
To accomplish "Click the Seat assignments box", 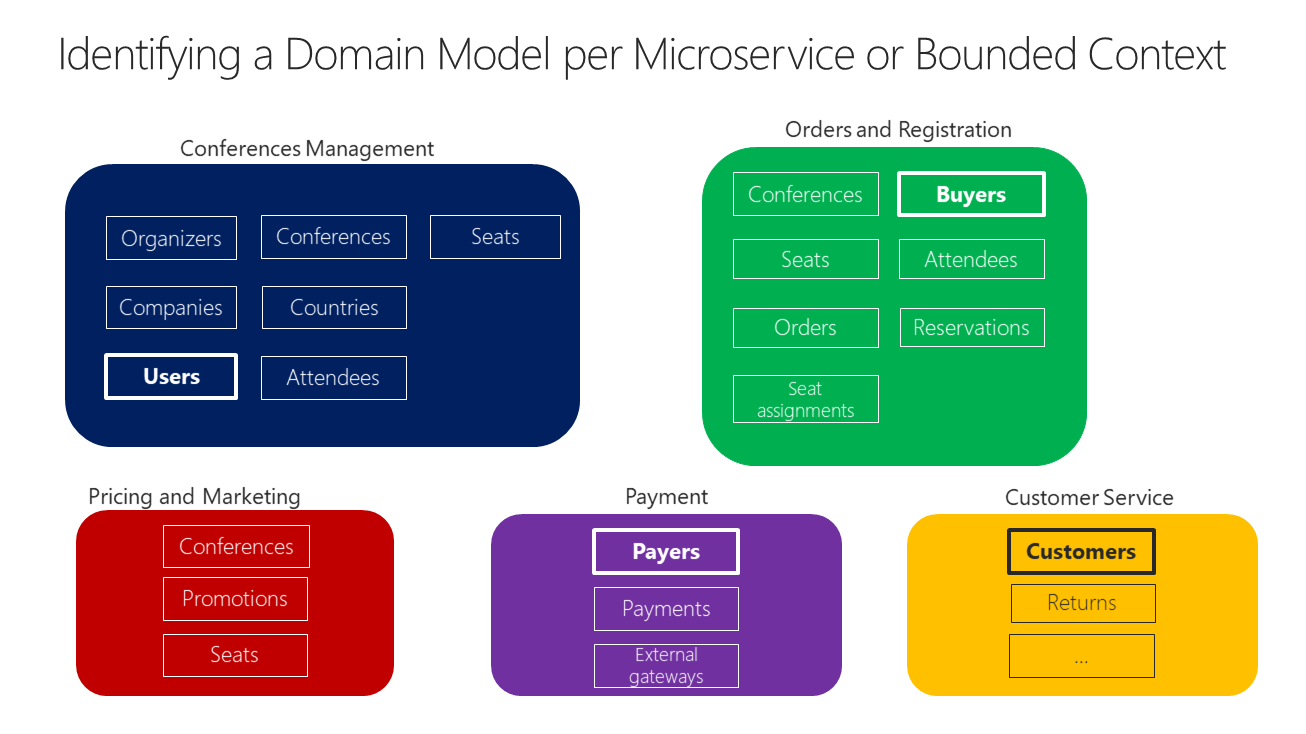I will pos(805,398).
